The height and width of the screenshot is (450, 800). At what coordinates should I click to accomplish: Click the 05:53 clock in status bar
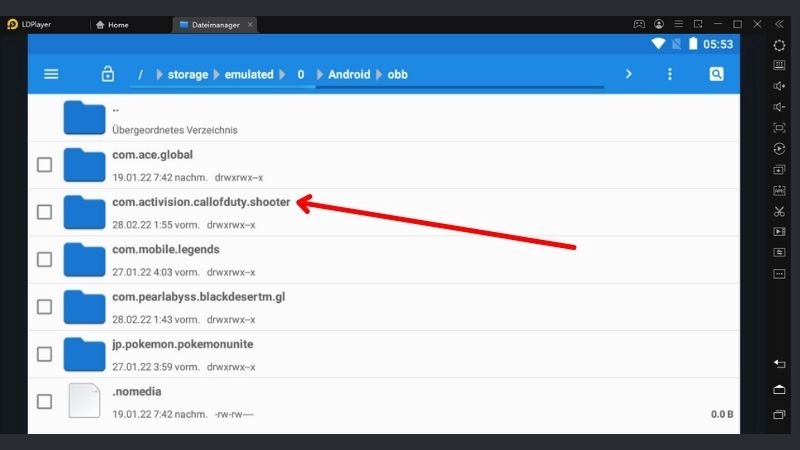click(718, 44)
